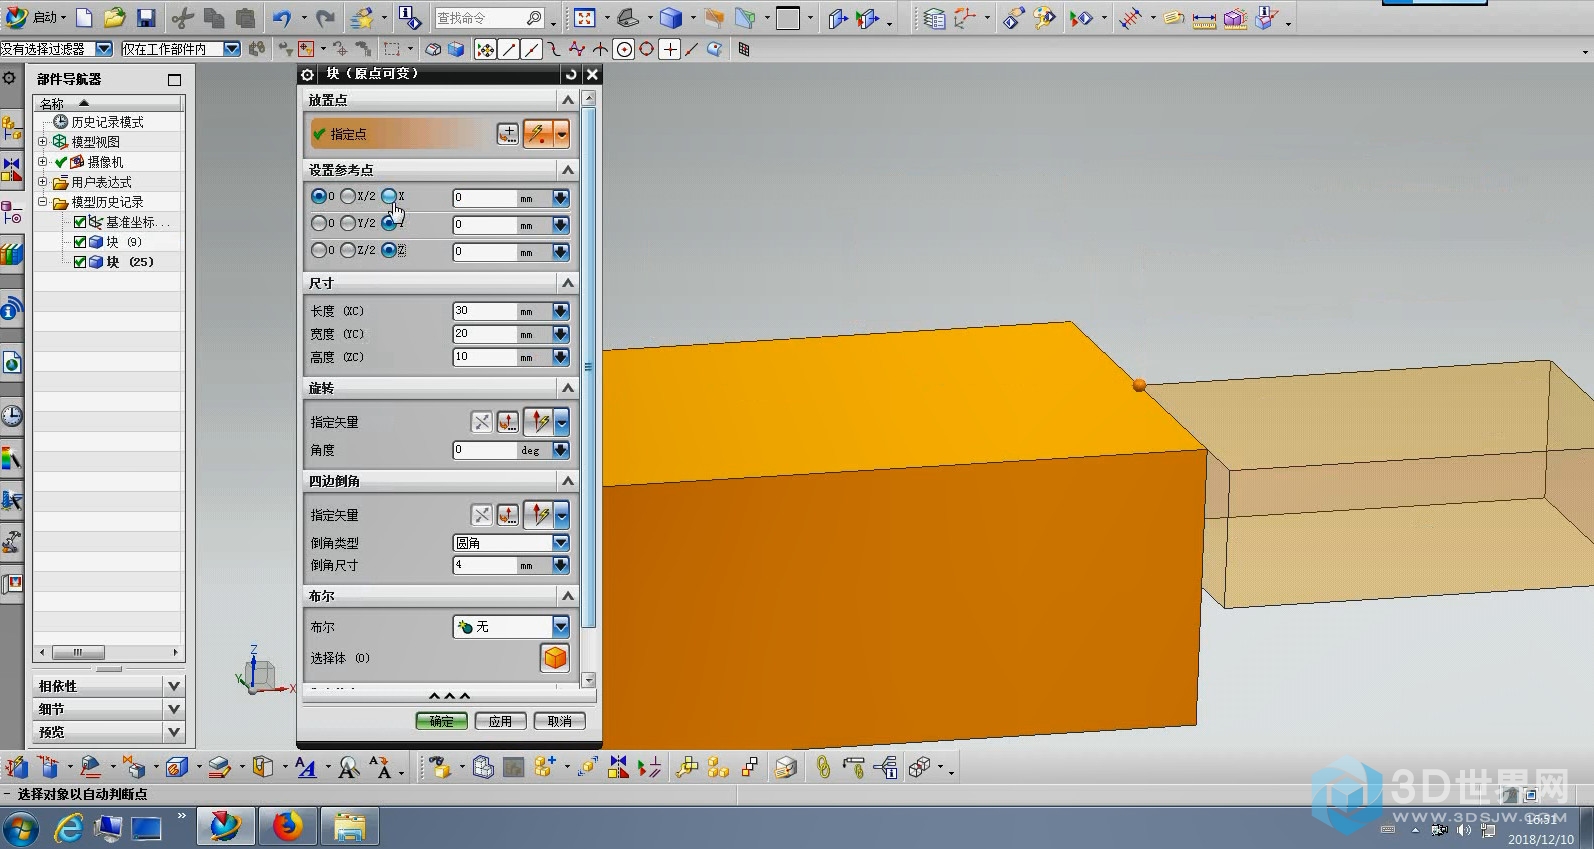
Task: Click the snap midpoint icon in selection bar
Action: [531, 49]
